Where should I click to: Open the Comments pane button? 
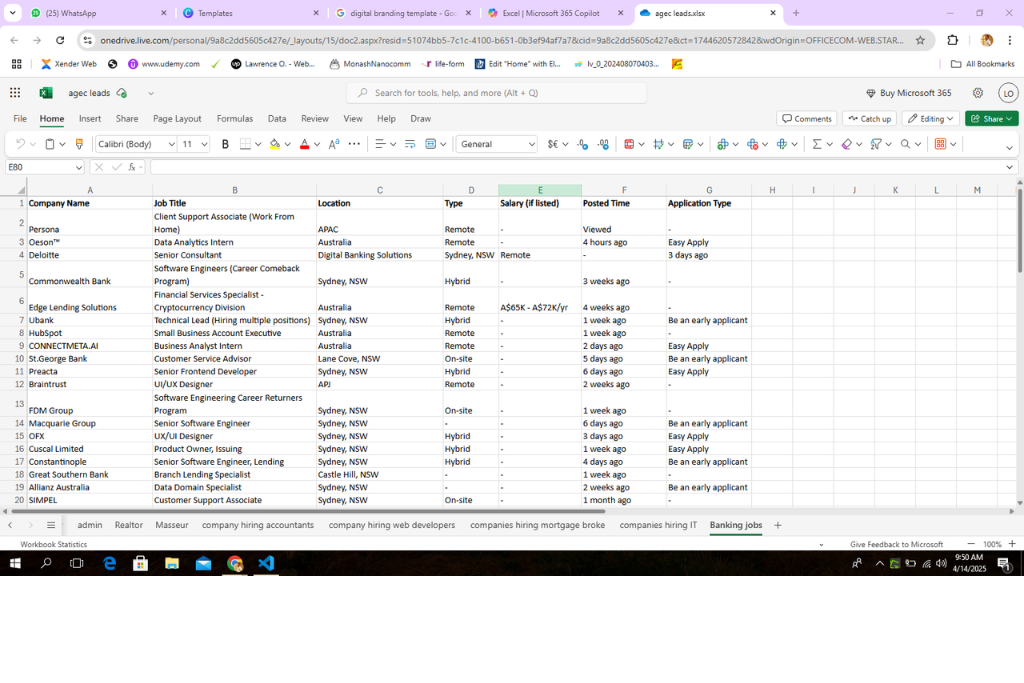806,119
